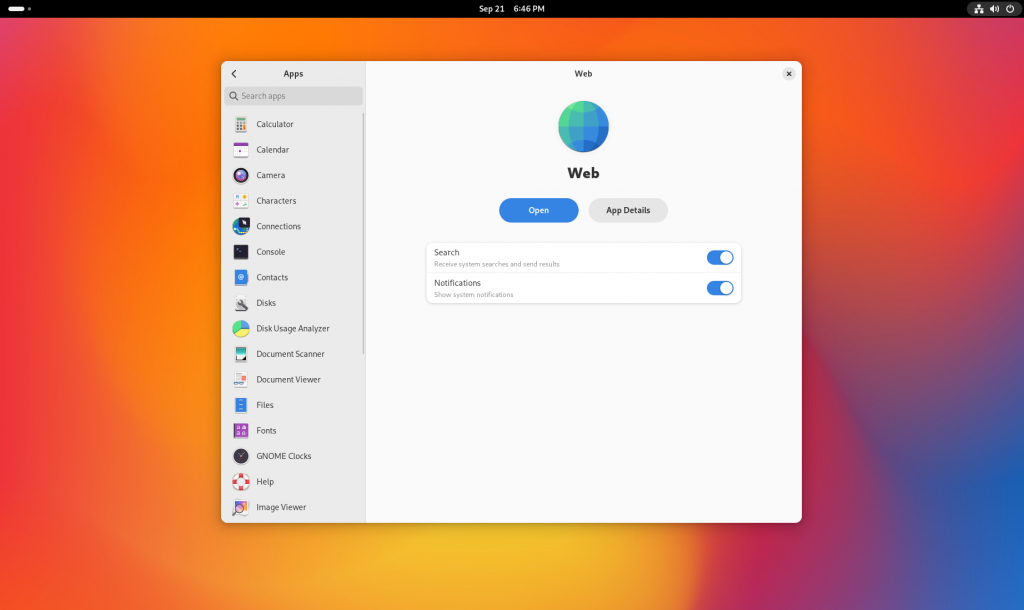Turn off Notifications for Web

click(x=719, y=288)
